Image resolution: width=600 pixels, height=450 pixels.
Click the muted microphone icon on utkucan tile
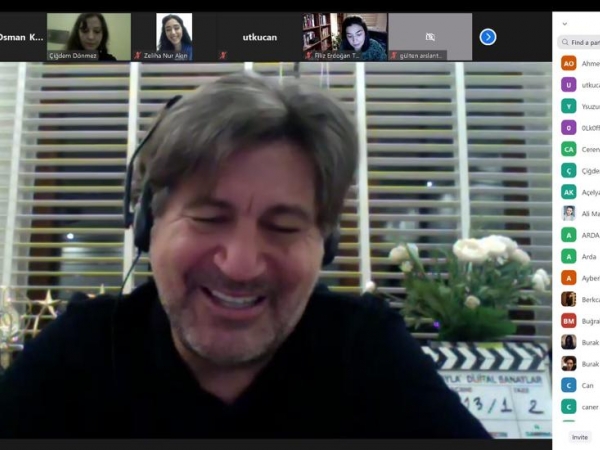223,55
